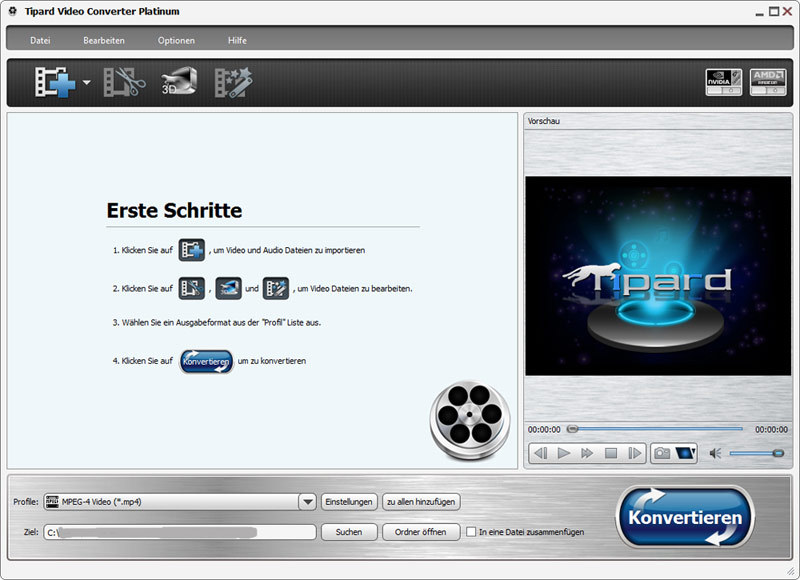This screenshot has height=580, width=800.
Task: Maximize the Tipard Video Converter window
Action: point(774,11)
